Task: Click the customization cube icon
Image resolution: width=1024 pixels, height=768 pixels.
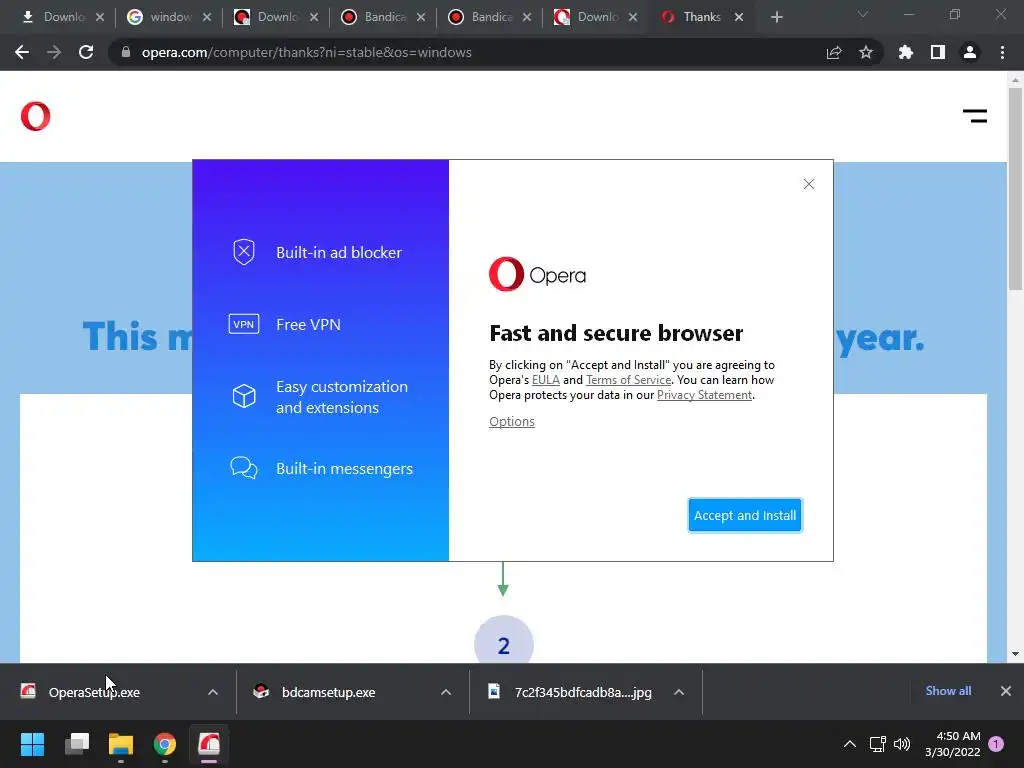Action: [244, 396]
